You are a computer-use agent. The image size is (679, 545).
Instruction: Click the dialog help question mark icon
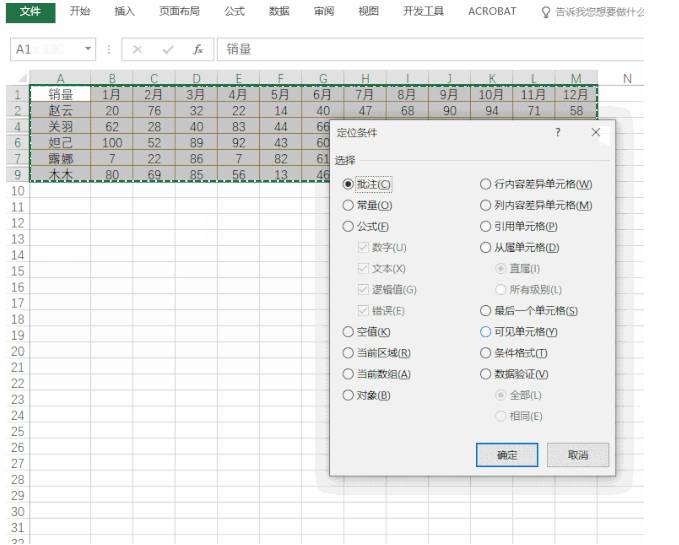coord(558,132)
